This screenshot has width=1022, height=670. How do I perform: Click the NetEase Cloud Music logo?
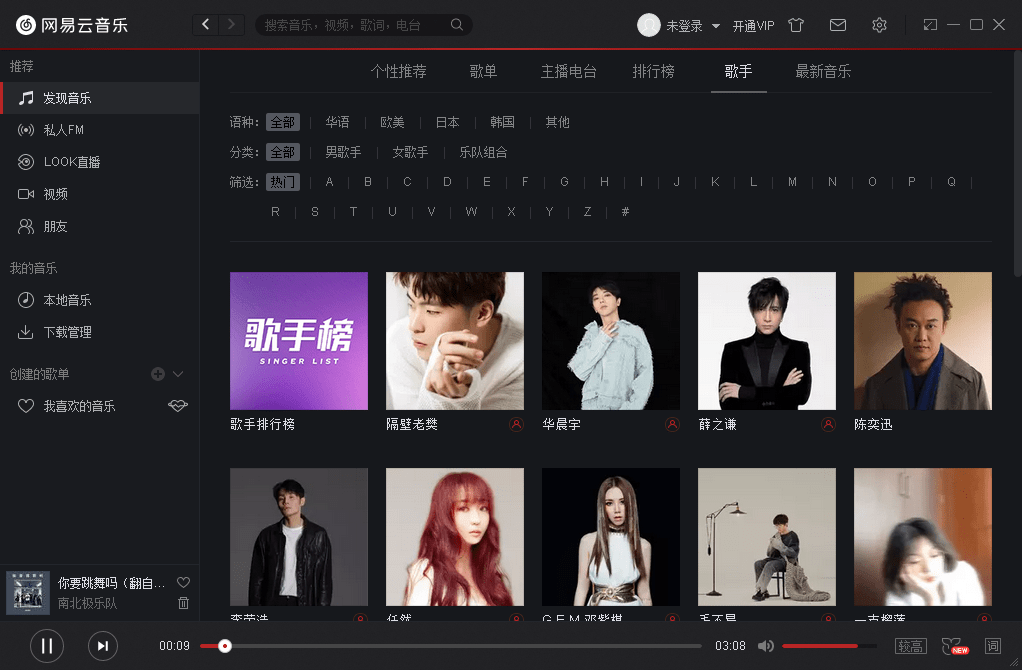72,25
